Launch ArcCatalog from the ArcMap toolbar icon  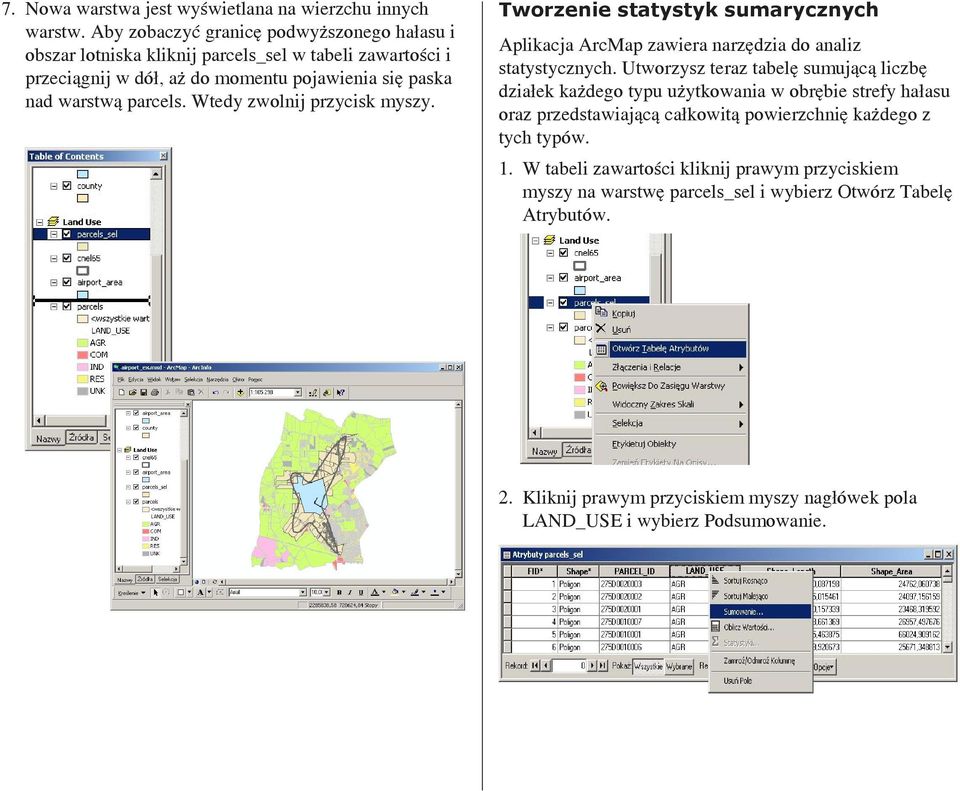(x=327, y=392)
